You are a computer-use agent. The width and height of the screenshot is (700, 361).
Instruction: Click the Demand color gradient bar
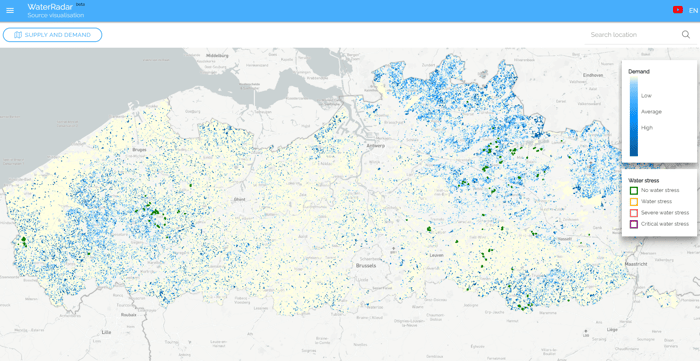click(633, 116)
